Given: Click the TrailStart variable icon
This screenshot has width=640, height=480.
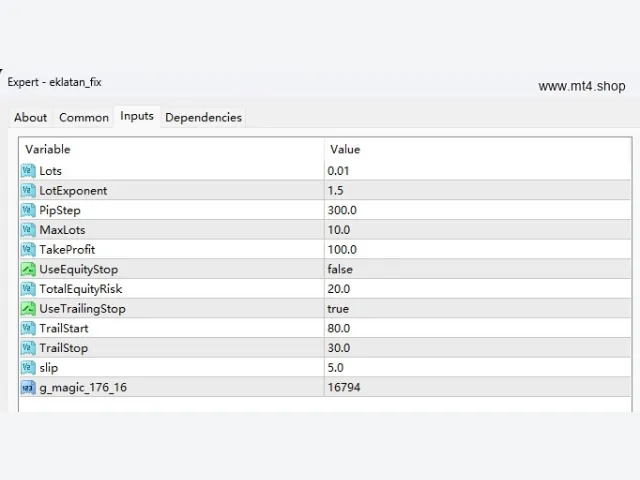Looking at the screenshot, I should click(28, 328).
